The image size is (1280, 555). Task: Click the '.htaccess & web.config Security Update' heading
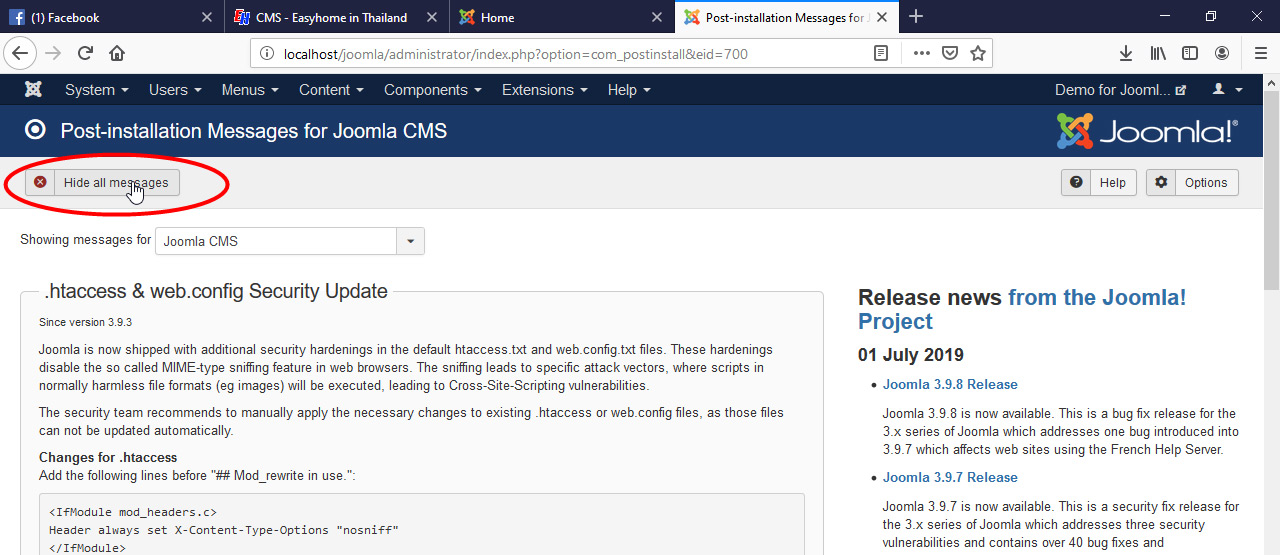click(216, 291)
